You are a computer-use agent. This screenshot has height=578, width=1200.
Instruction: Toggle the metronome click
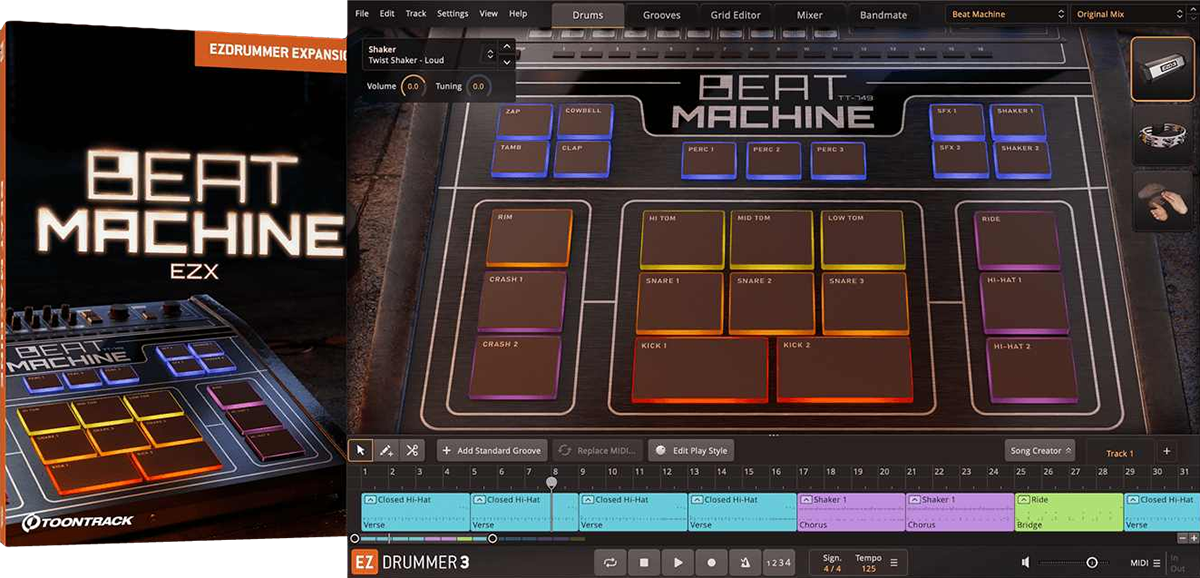746,563
